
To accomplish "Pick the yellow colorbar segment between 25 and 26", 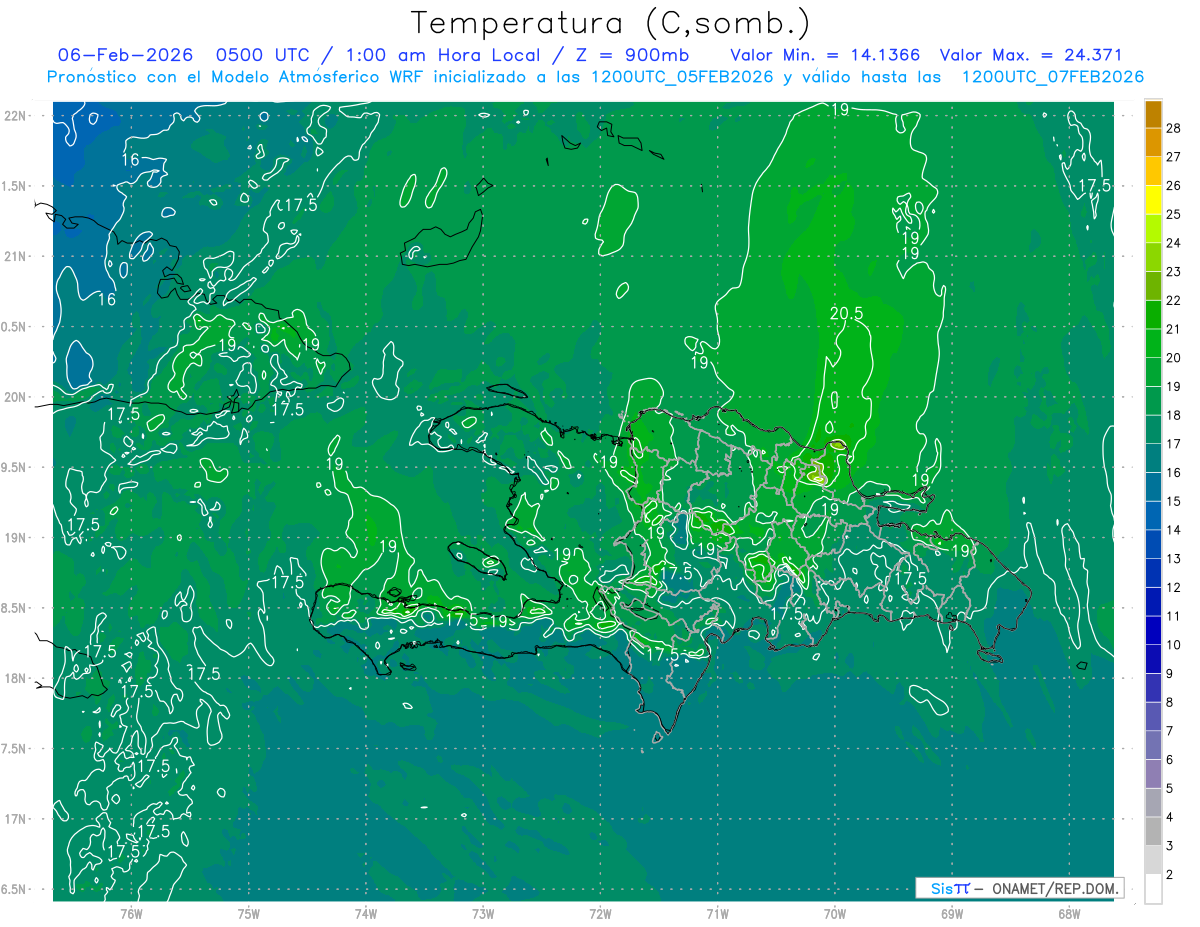I will [1153, 200].
